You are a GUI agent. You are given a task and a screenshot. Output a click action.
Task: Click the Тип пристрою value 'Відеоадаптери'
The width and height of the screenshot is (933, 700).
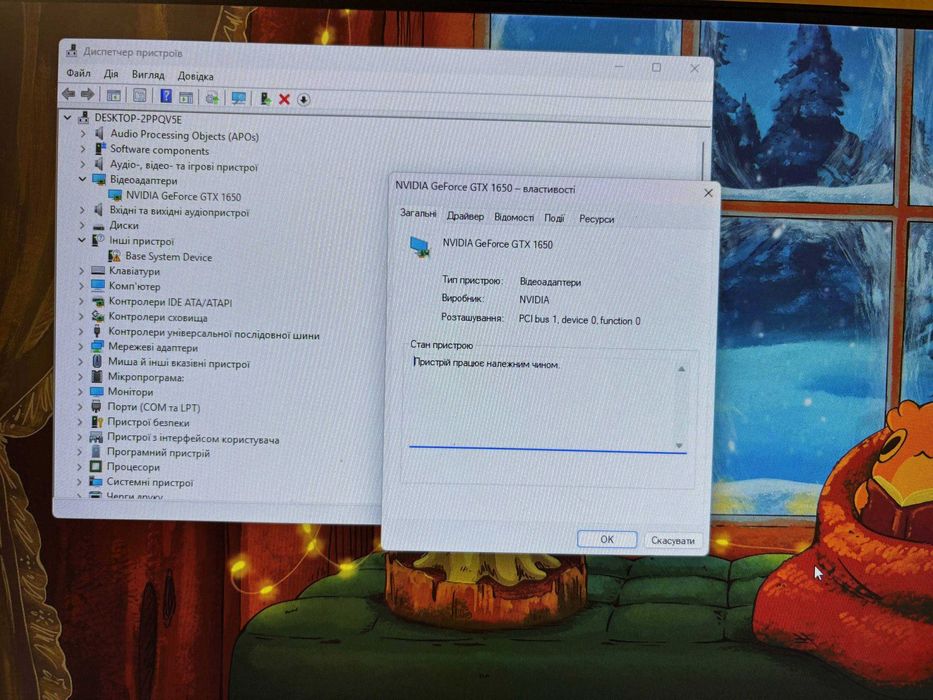click(x=550, y=282)
